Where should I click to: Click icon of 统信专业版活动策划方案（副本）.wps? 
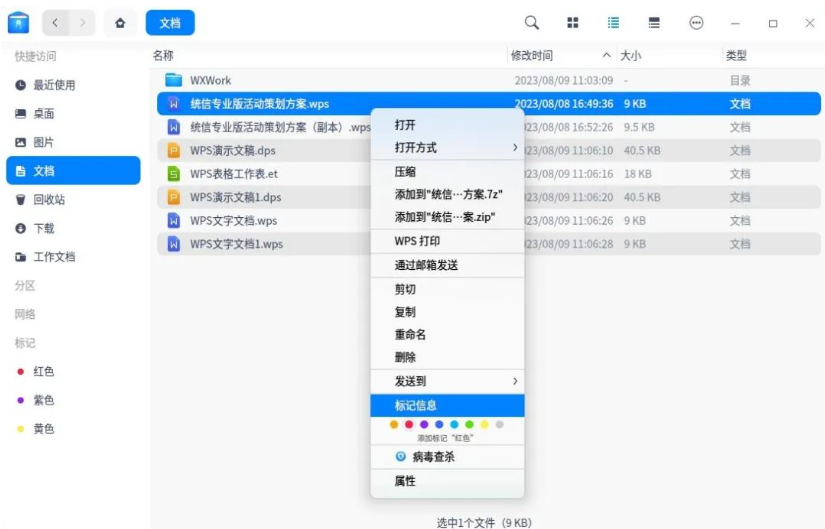(x=174, y=127)
